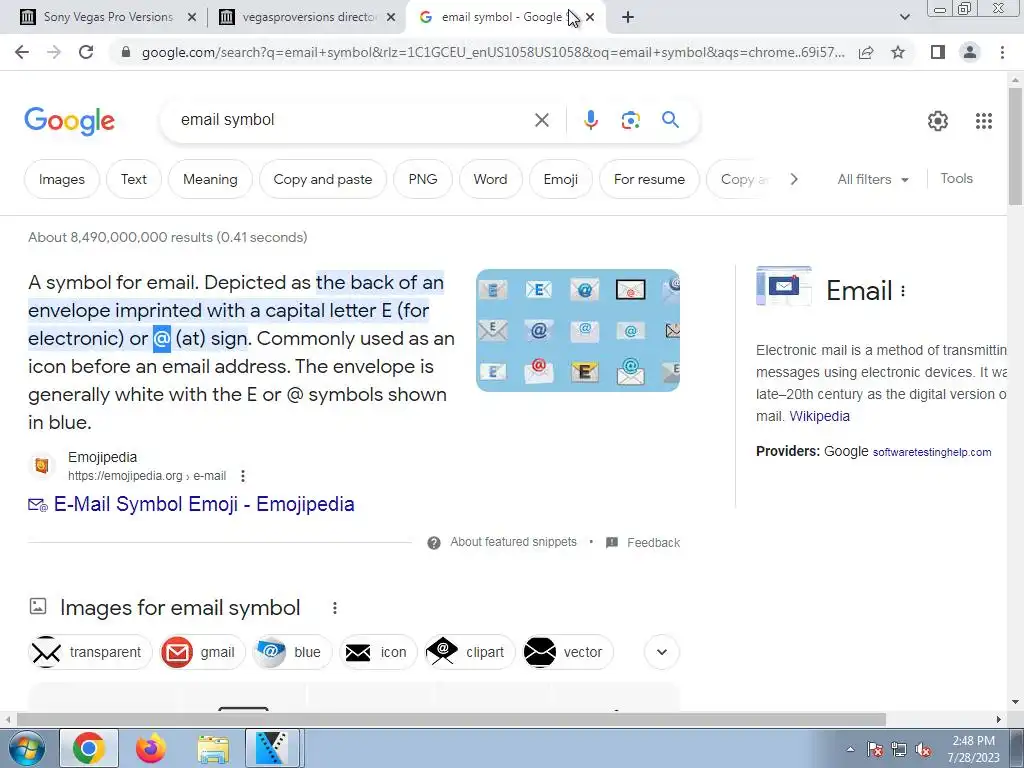Select the PNG filter chip
The height and width of the screenshot is (768, 1024).
[x=423, y=180]
